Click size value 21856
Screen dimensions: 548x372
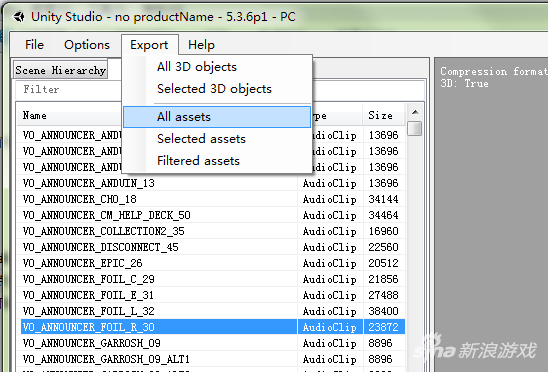coord(383,279)
